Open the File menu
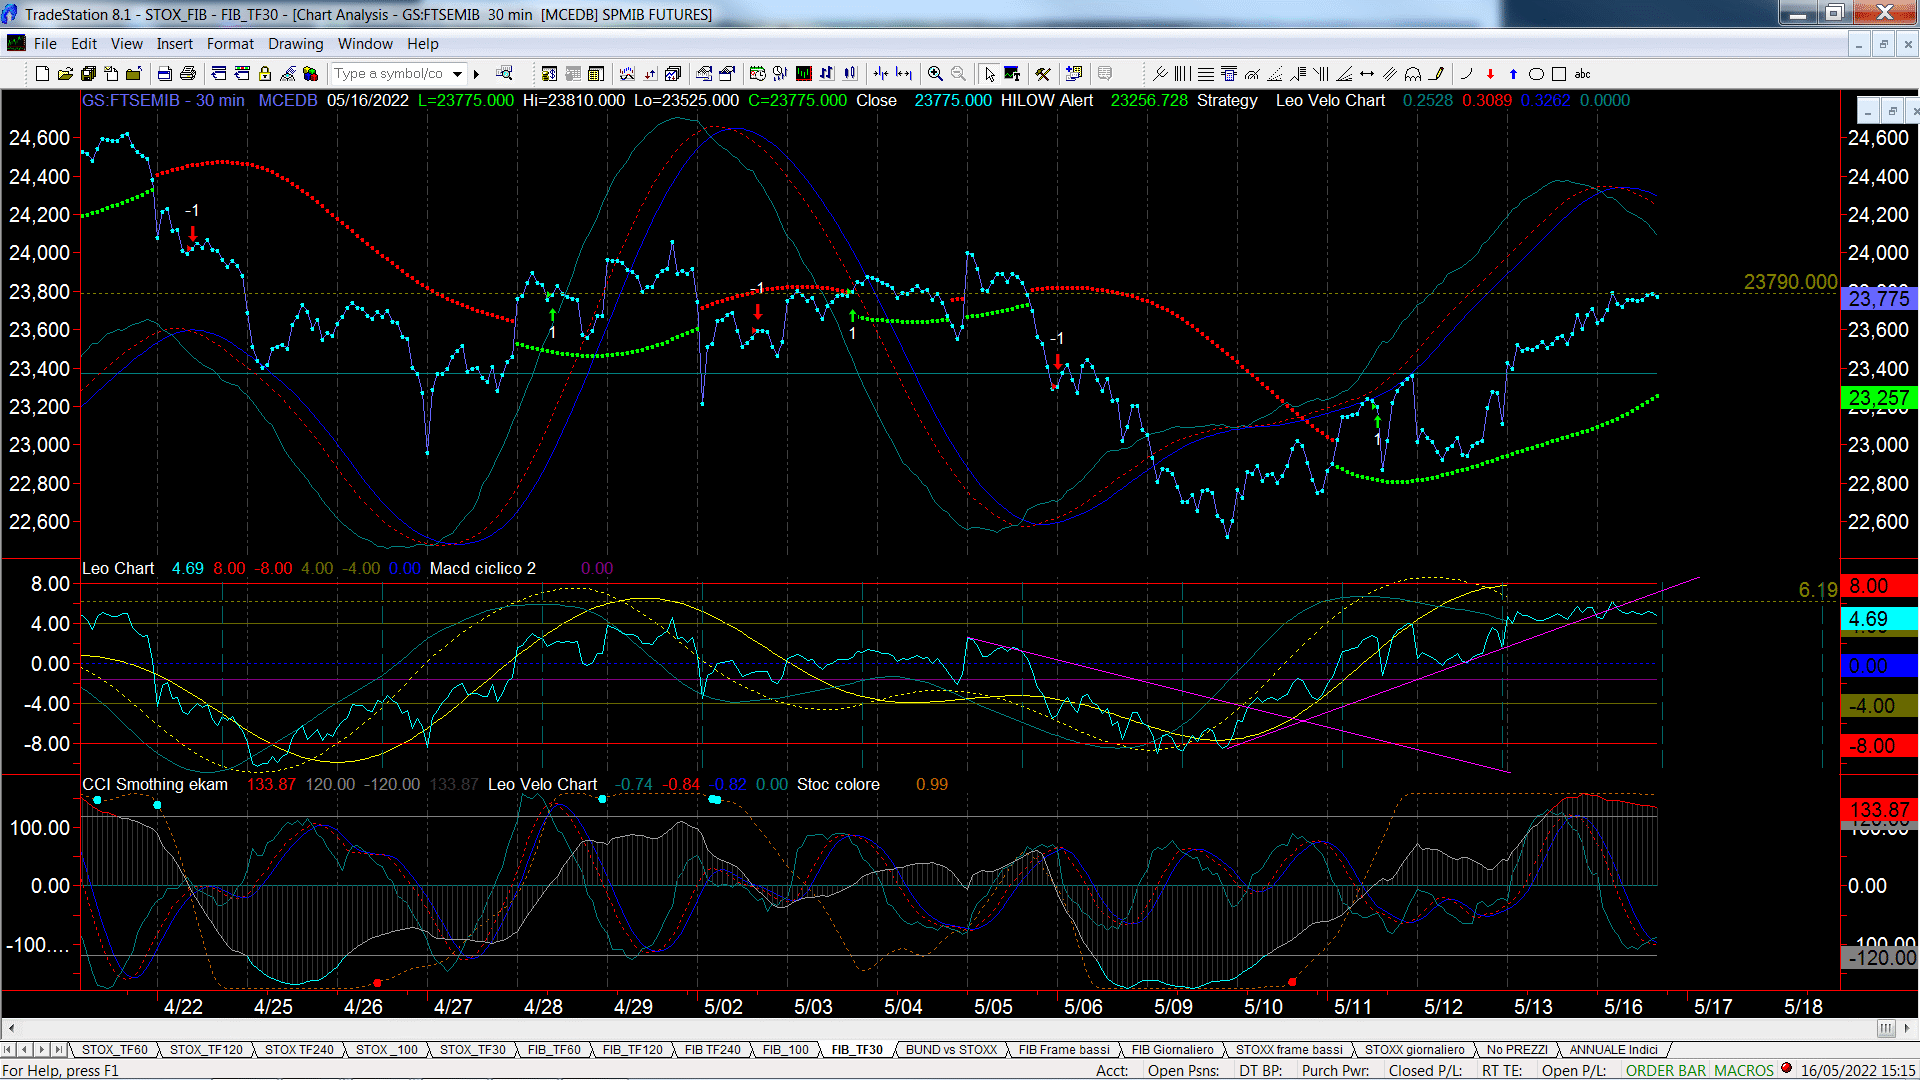 [x=45, y=44]
